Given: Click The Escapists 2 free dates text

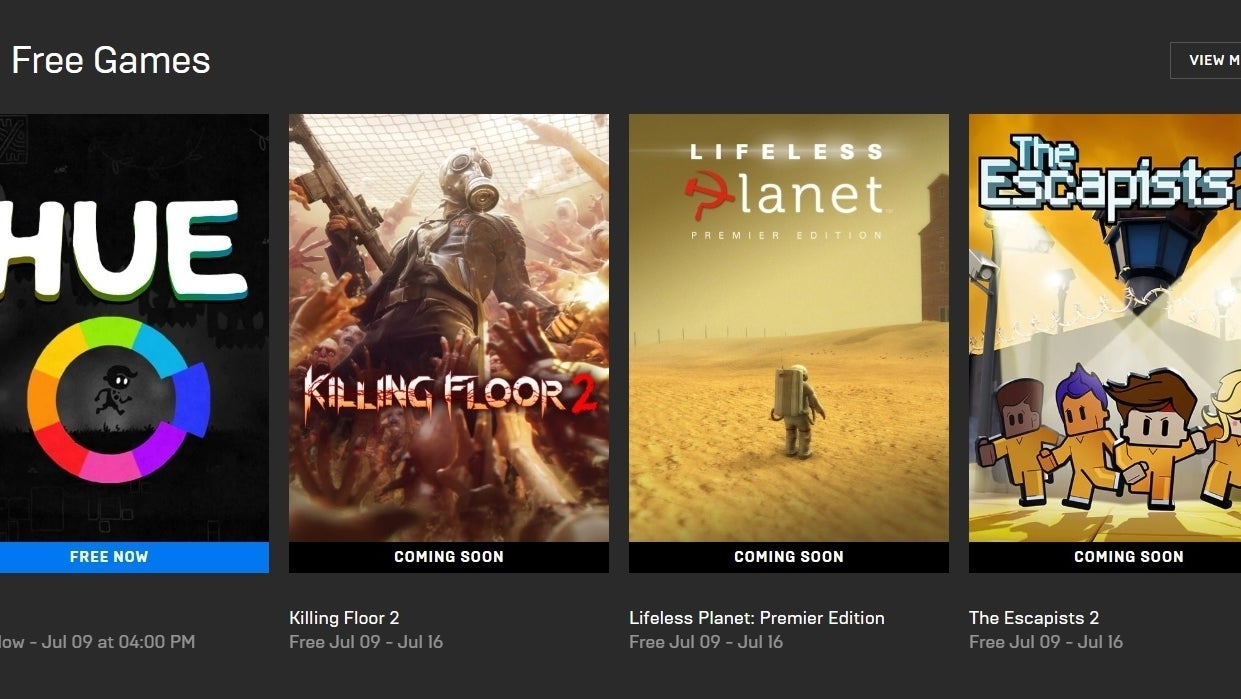Looking at the screenshot, I should (x=1046, y=642).
